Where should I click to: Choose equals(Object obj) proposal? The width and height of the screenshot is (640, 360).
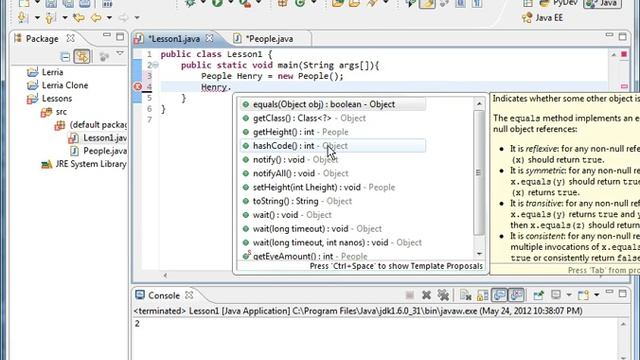click(x=333, y=104)
